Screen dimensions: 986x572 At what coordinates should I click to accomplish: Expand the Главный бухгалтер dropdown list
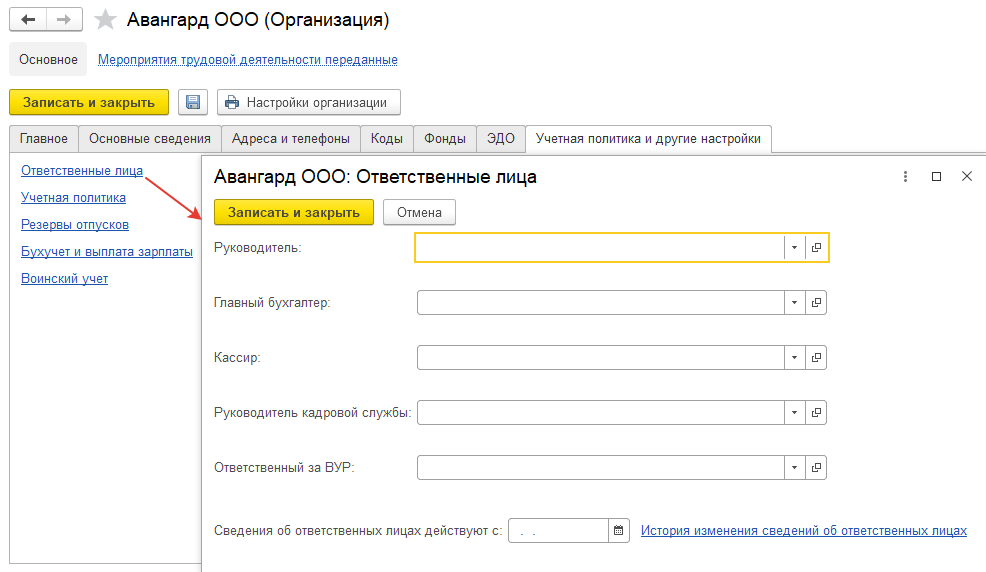coord(795,302)
